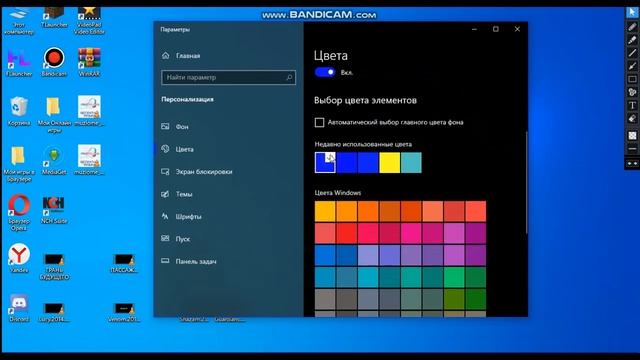Select the NCH Suite desktop shortcut

click(x=54, y=209)
